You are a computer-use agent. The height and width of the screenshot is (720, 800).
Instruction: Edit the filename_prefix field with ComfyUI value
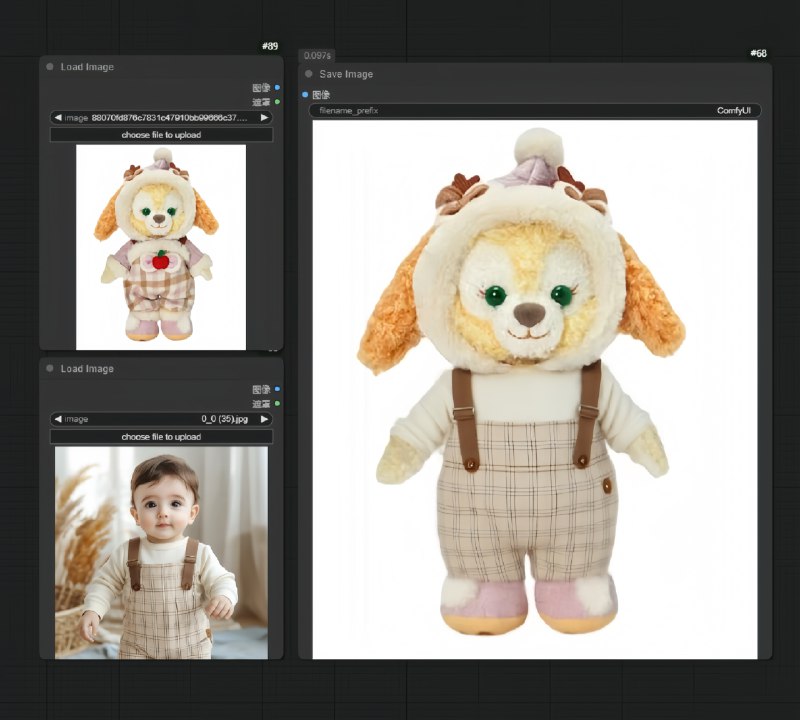(x=535, y=111)
